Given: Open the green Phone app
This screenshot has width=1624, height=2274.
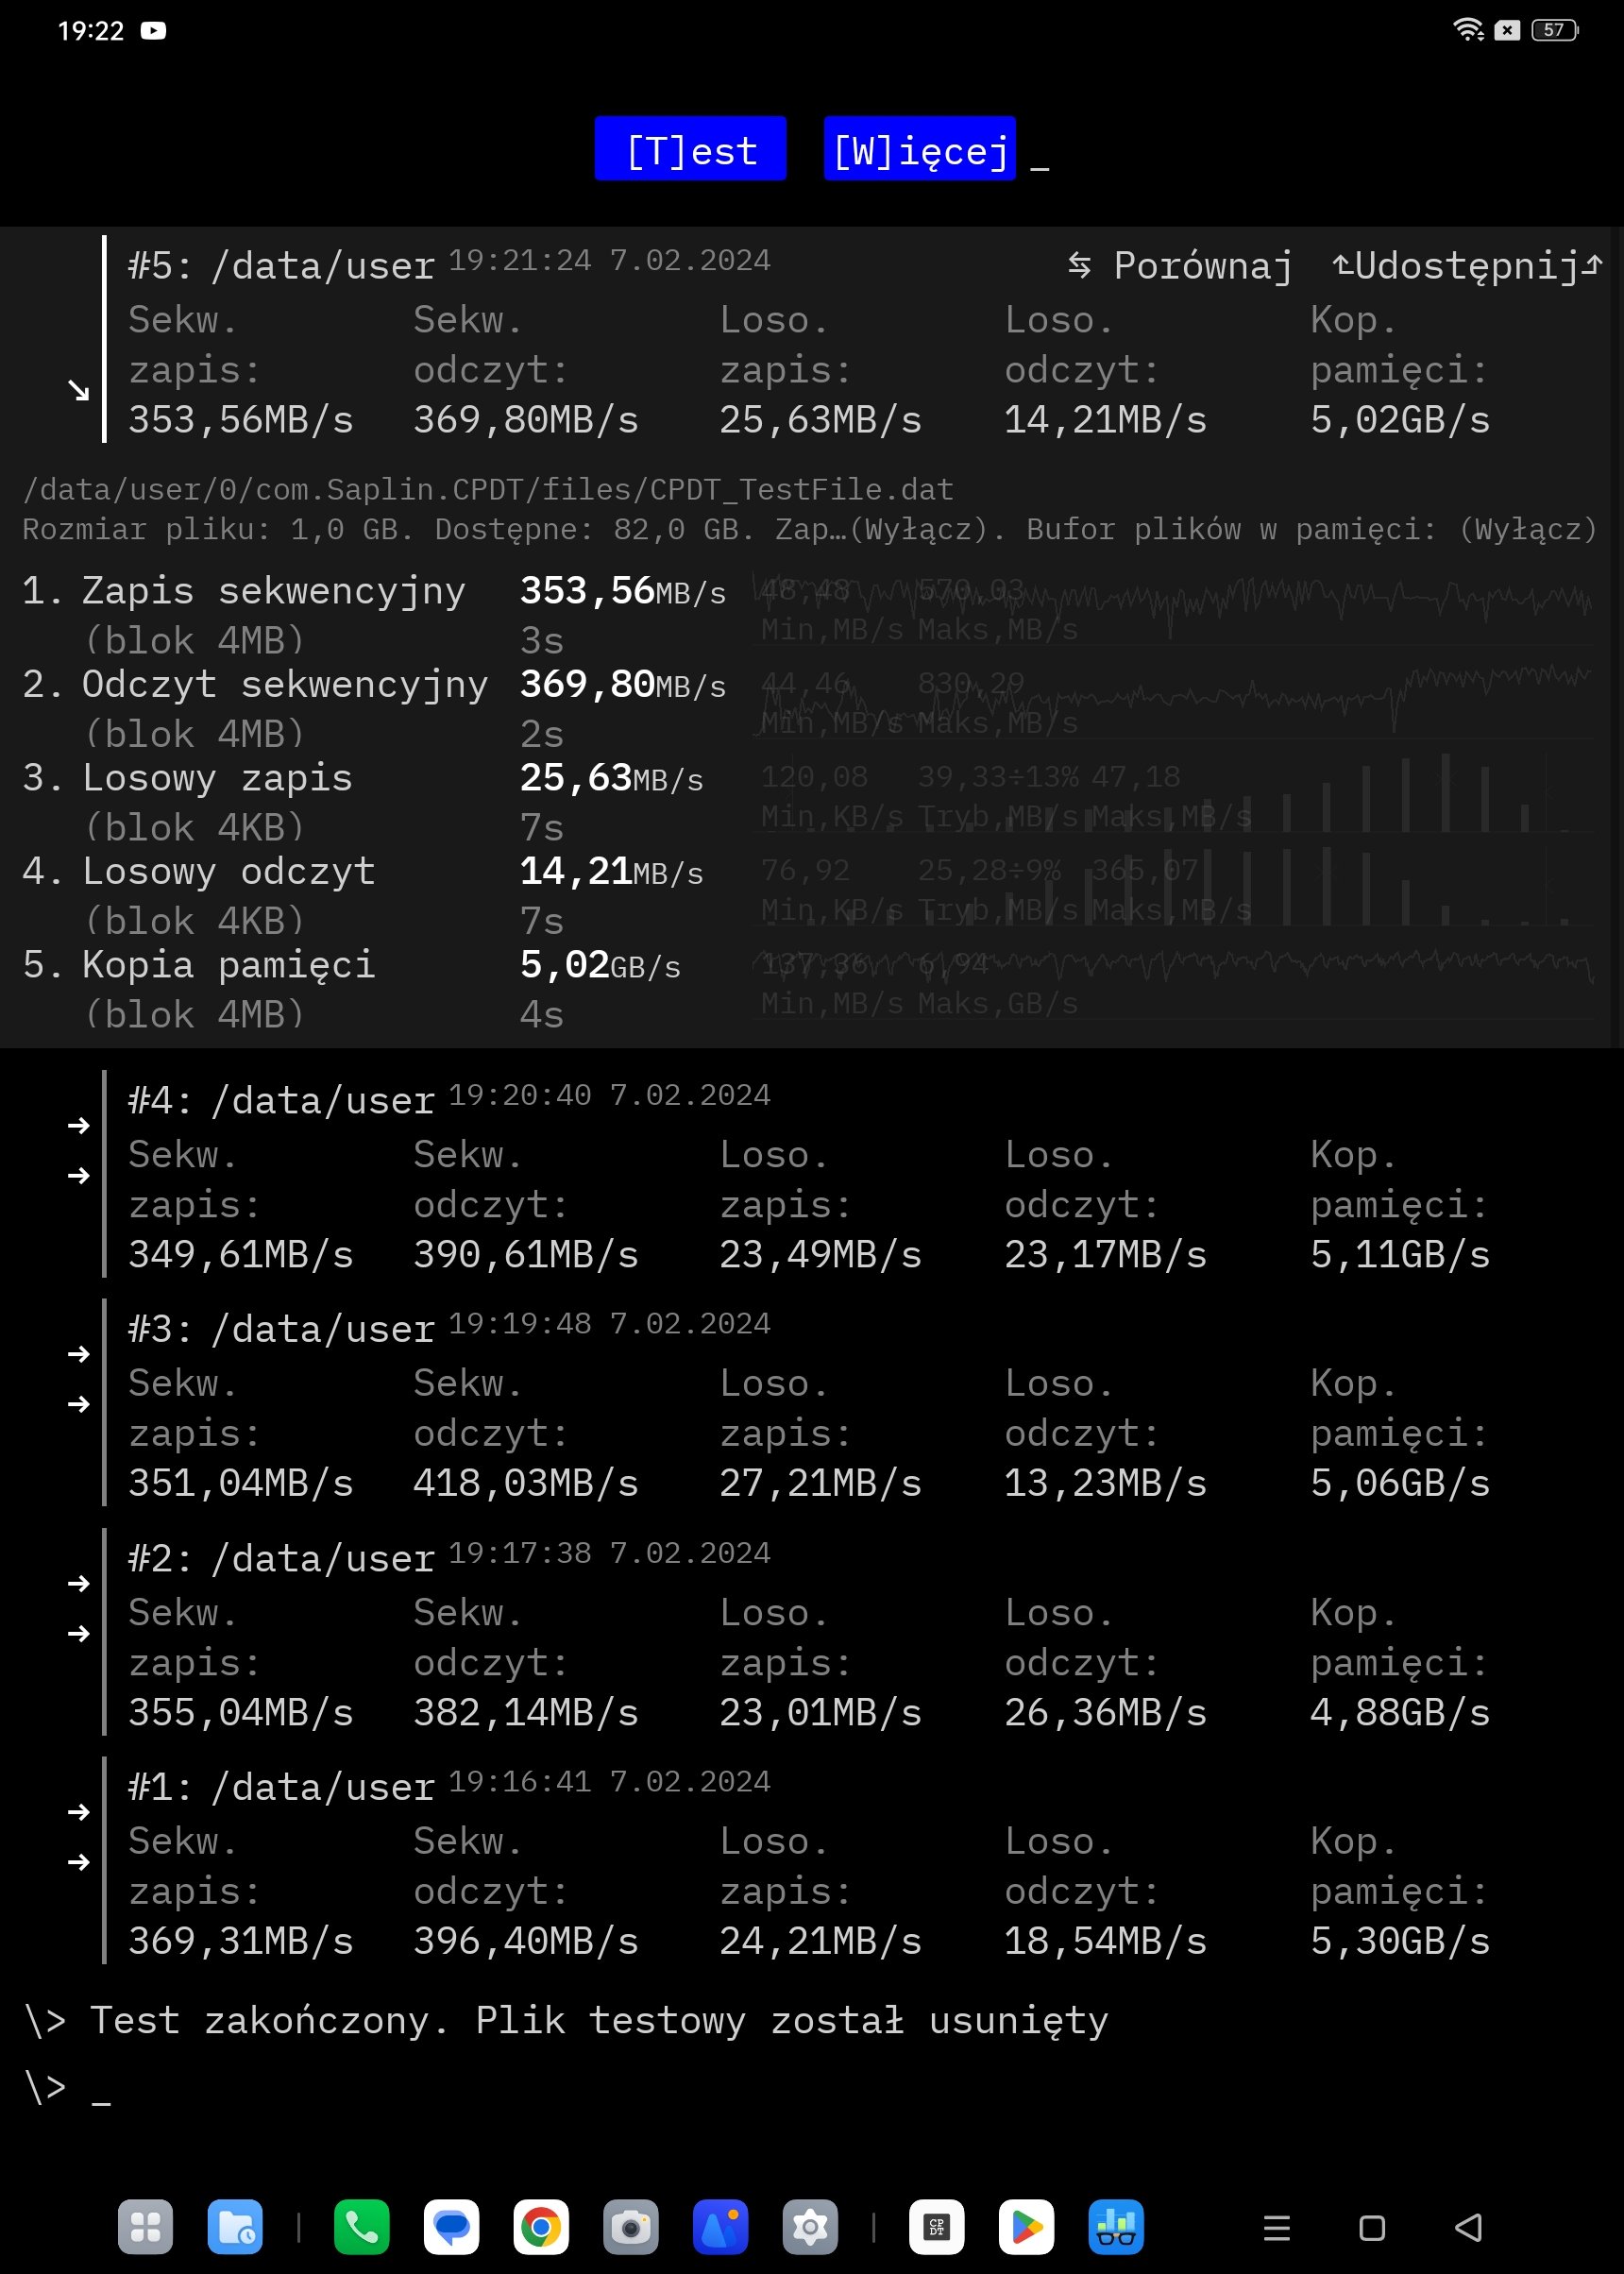Looking at the screenshot, I should pos(361,2226).
